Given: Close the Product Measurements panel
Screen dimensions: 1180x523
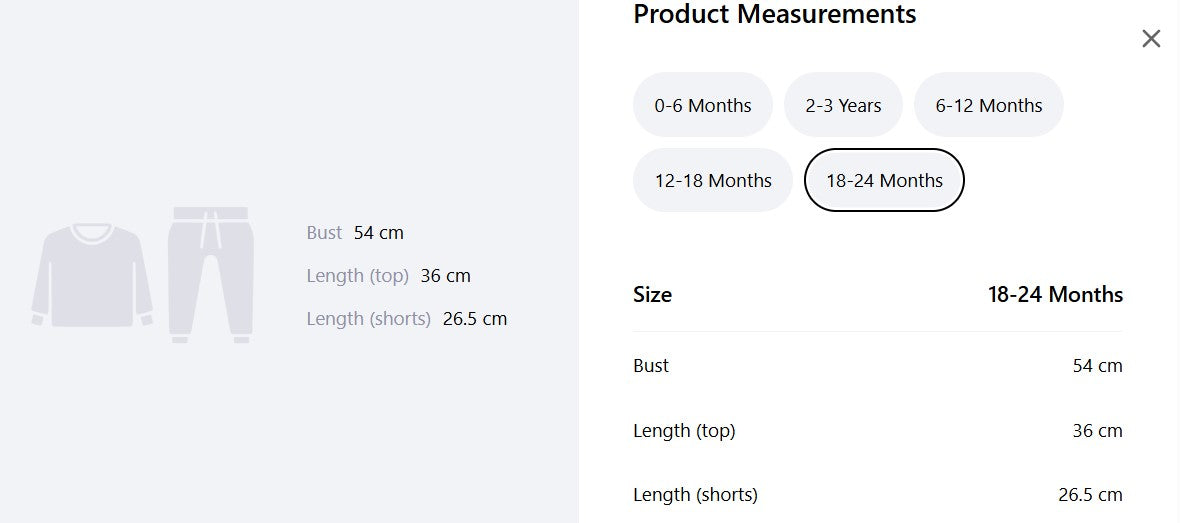Looking at the screenshot, I should coord(1151,38).
